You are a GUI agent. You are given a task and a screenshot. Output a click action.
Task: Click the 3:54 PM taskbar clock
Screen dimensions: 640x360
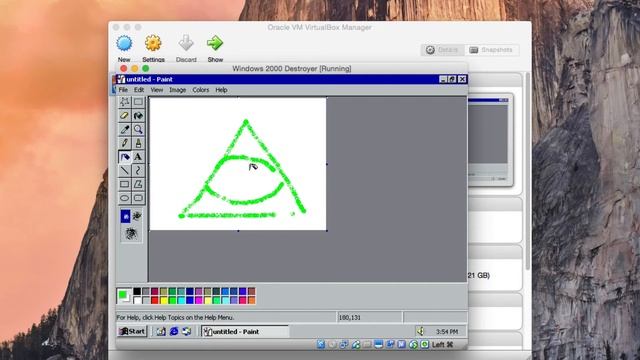pos(447,332)
